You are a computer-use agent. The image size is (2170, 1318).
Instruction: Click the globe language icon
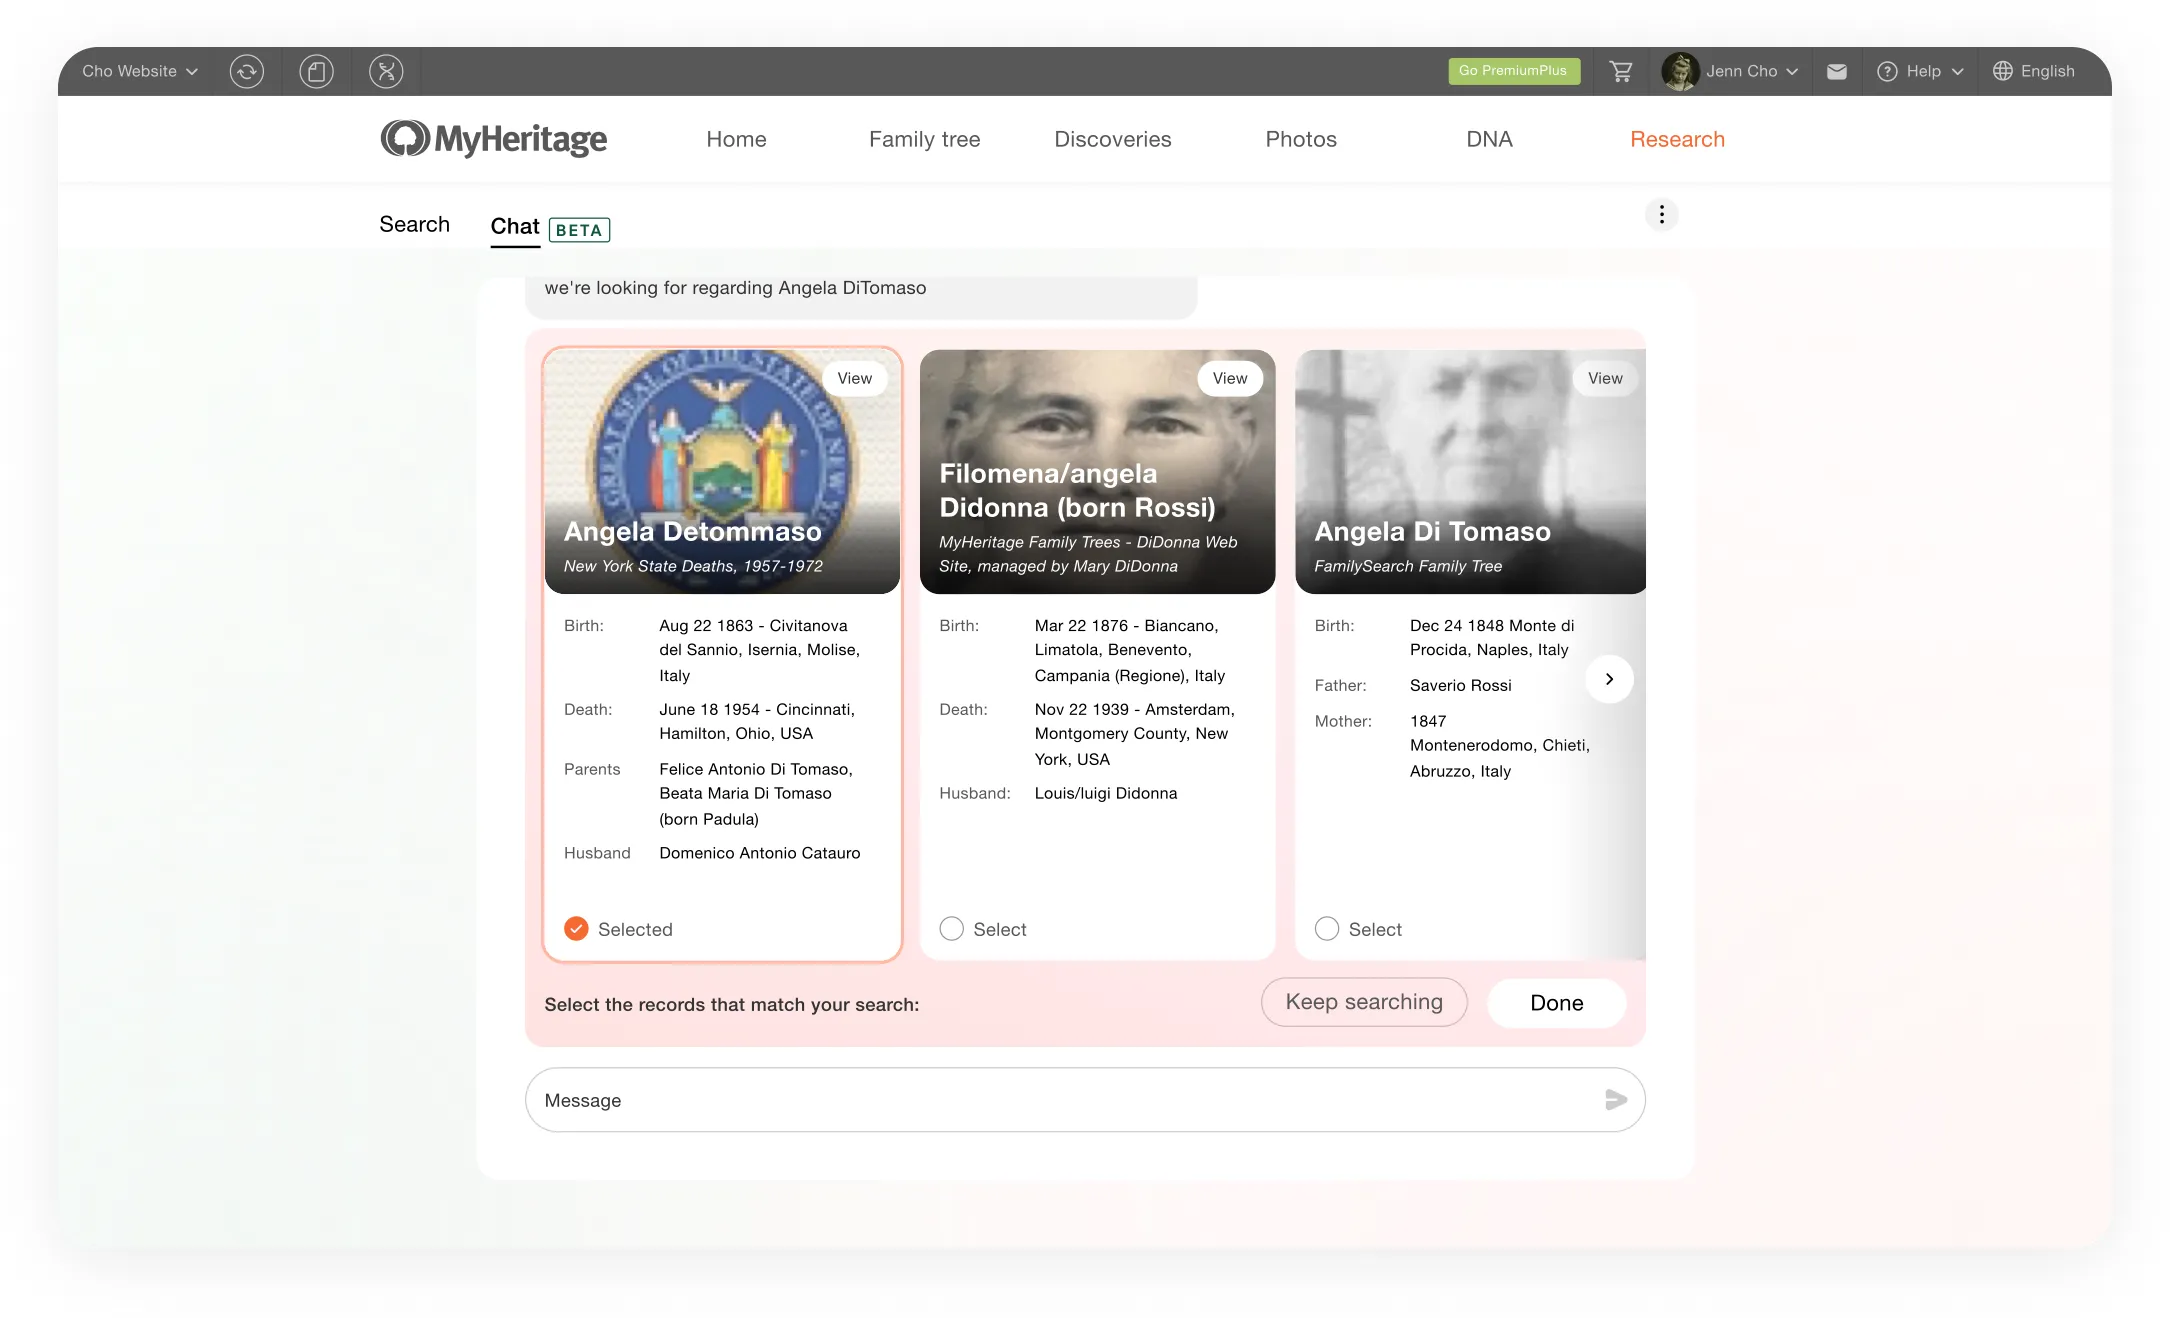pos(2003,71)
